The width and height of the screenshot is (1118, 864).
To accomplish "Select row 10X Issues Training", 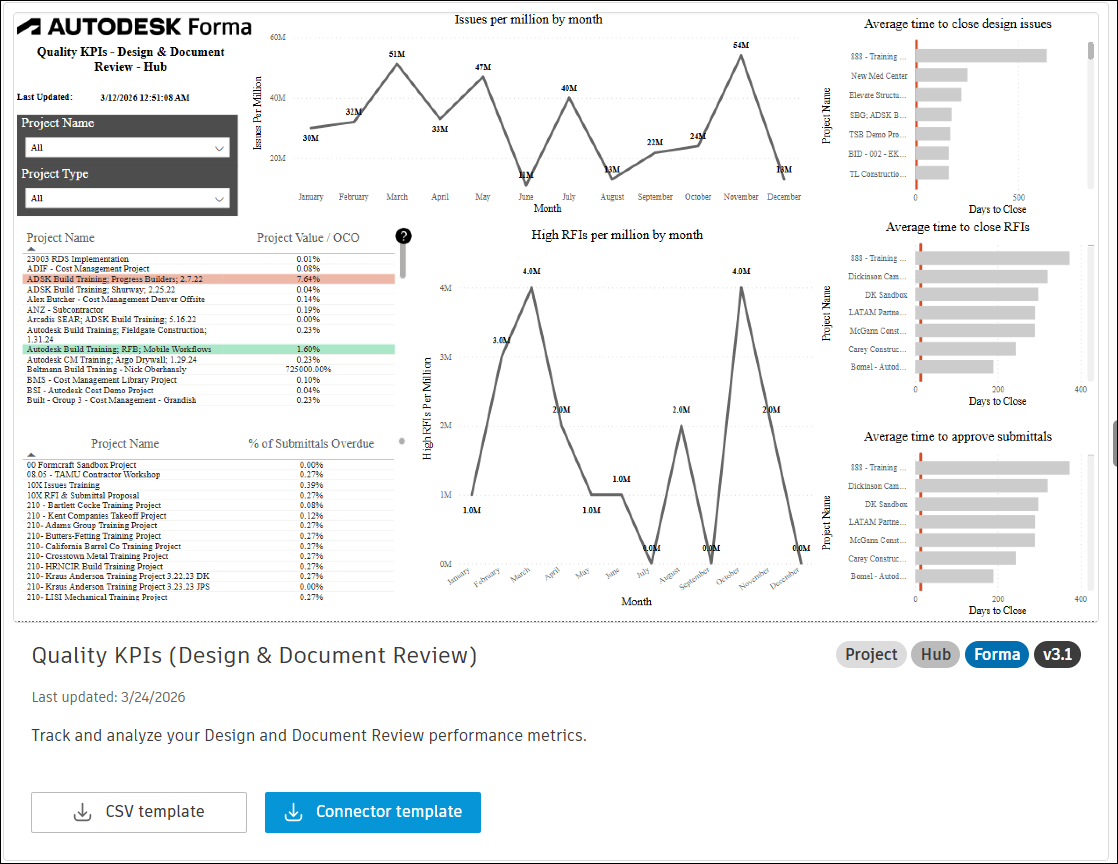I will click(209, 485).
